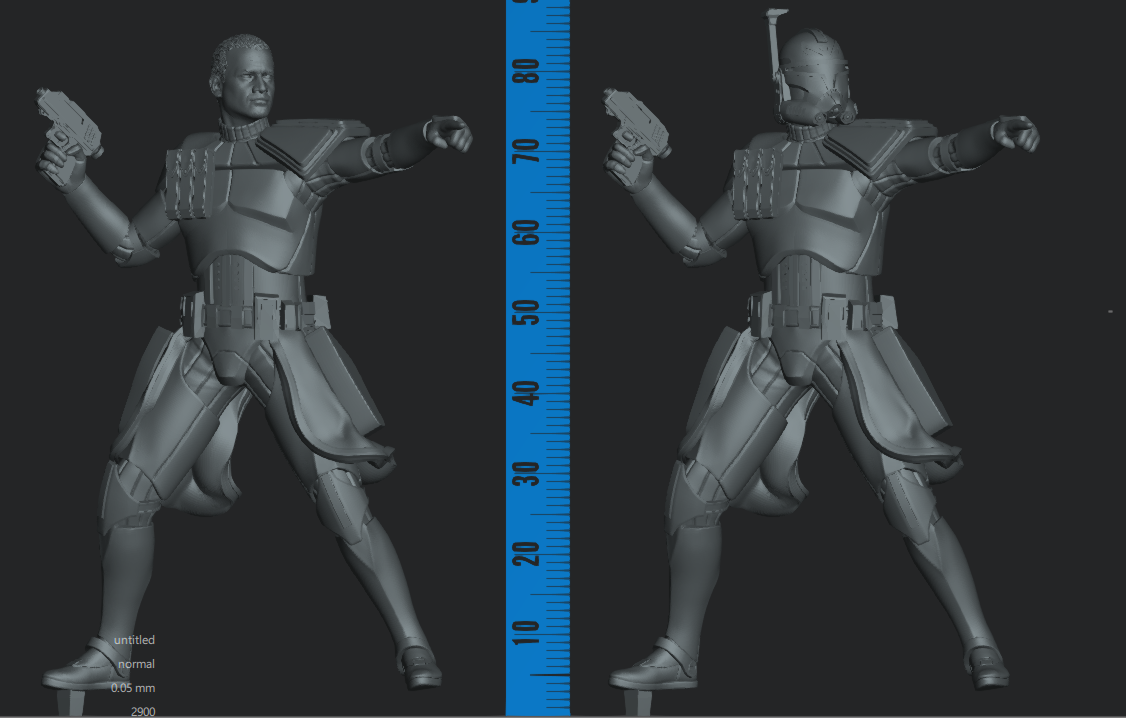1126x718 pixels.
Task: Click the 60 mark on the blue ruler
Action: (529, 232)
